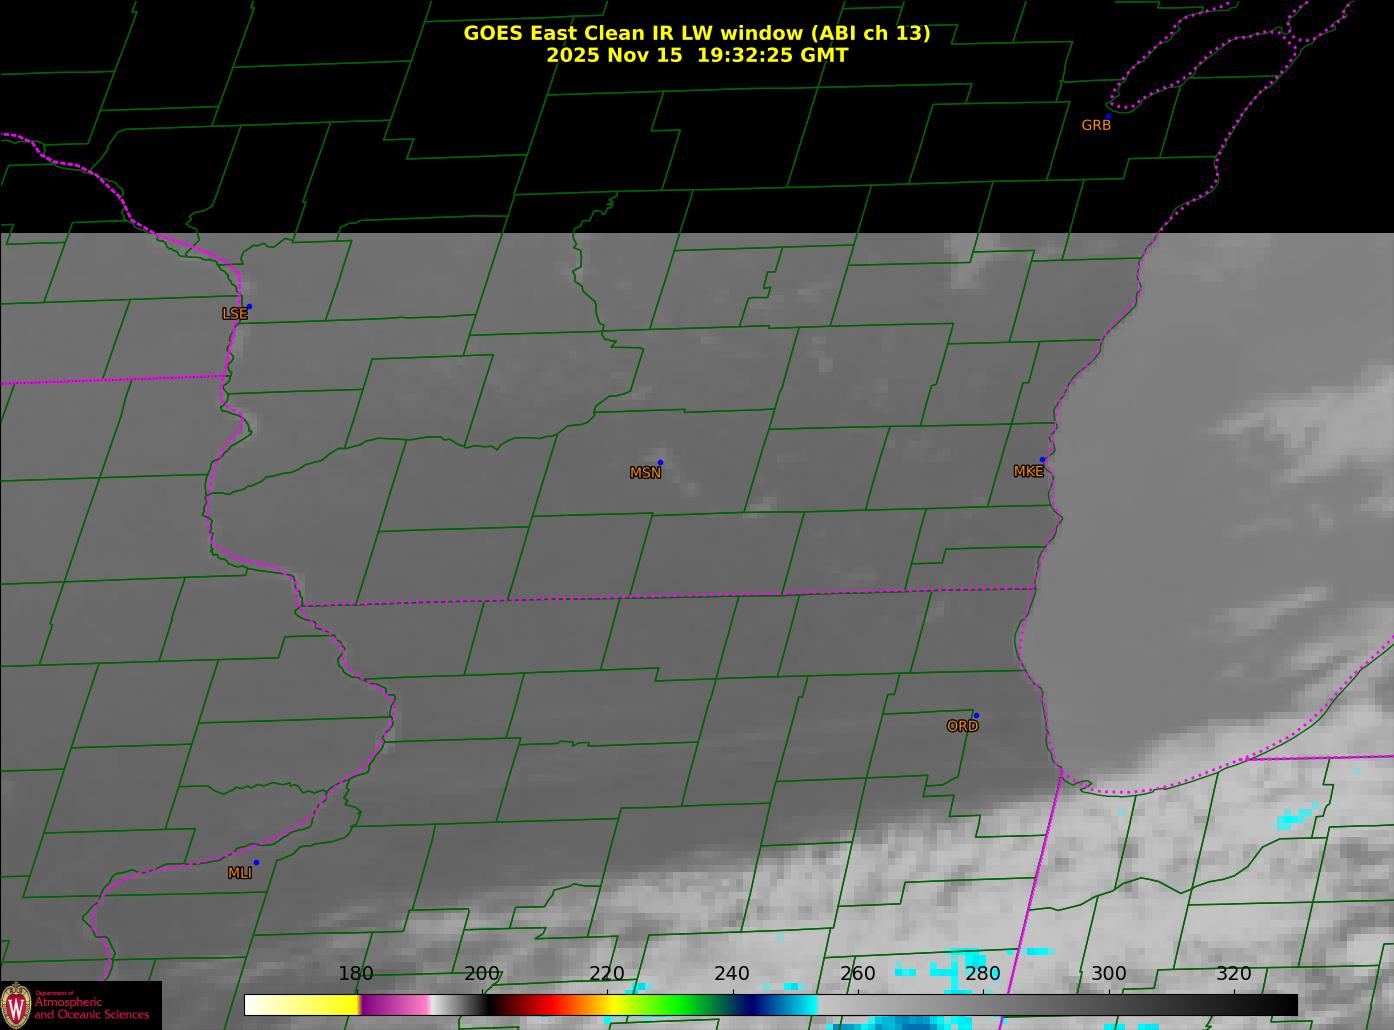Click the 300 colorbar label
Screen dimensions: 1394x1030
tap(1109, 974)
